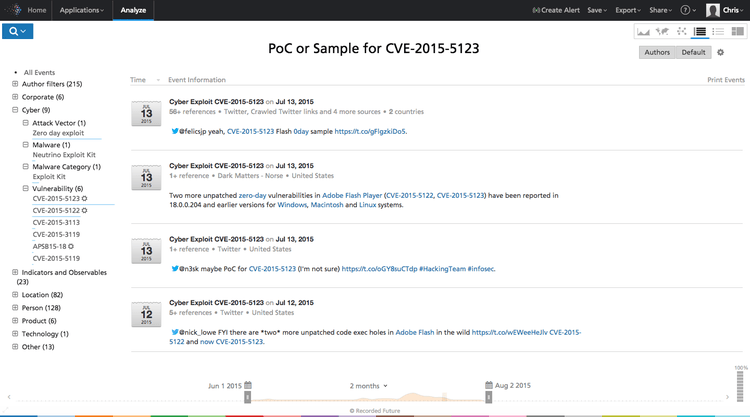Toggle the Authors view button
750x417 pixels.
[x=657, y=52]
